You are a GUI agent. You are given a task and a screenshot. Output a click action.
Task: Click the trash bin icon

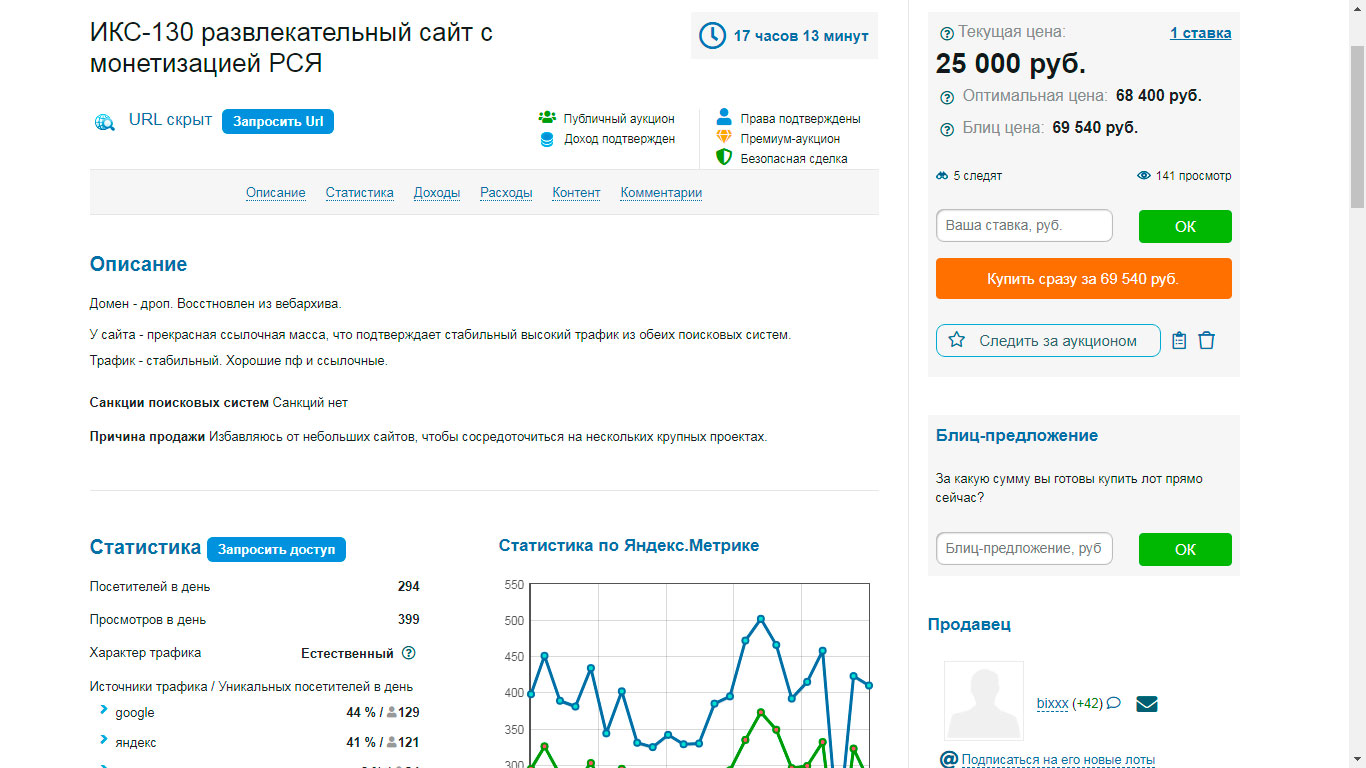[x=1207, y=341]
